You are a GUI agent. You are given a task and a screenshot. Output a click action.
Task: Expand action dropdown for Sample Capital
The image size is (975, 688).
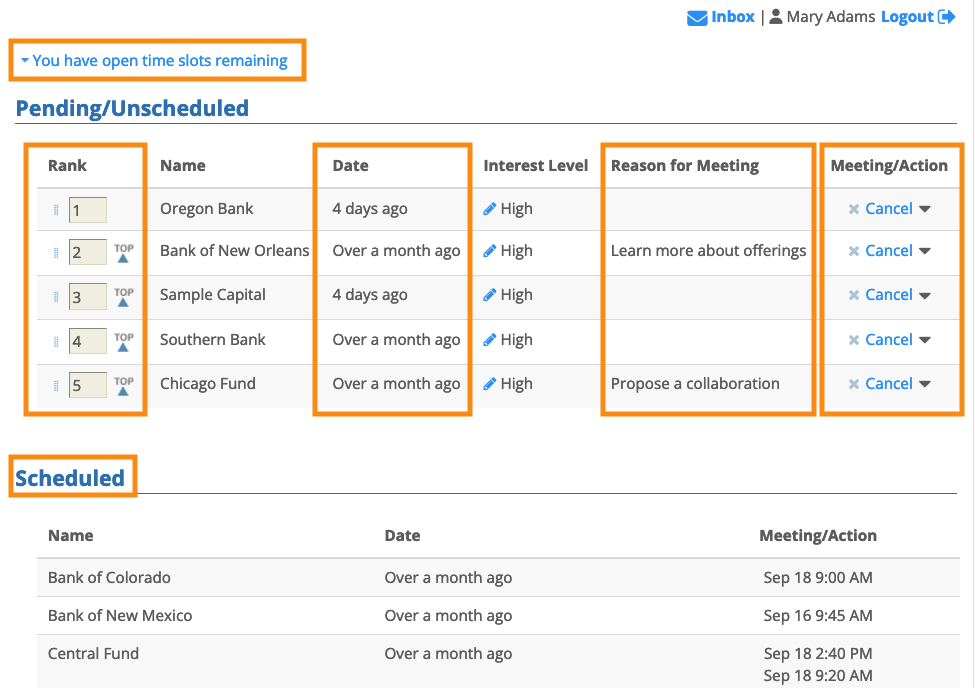click(925, 295)
